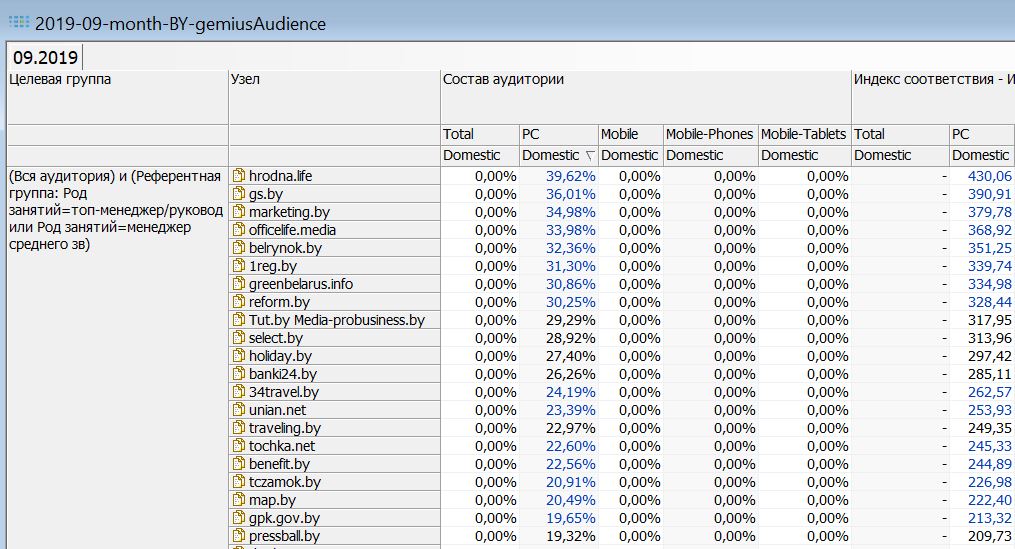1015x549 pixels.
Task: Click the node icon beside hrodna.life
Action: (239, 176)
